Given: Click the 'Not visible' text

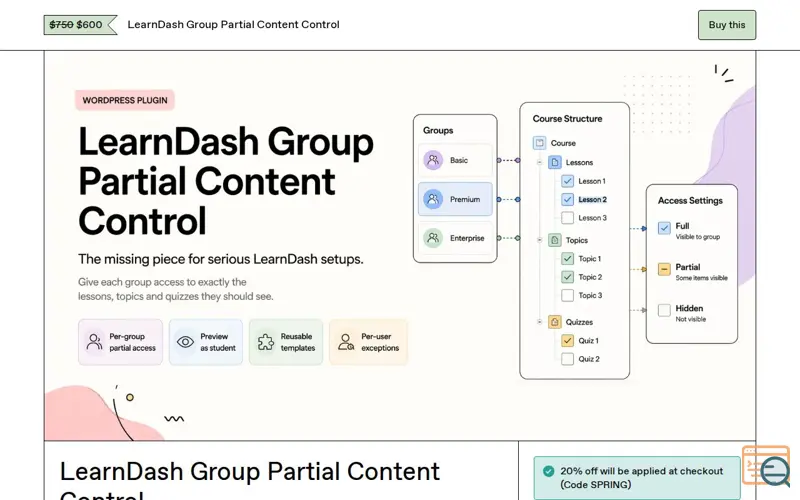Looking at the screenshot, I should [691, 319].
